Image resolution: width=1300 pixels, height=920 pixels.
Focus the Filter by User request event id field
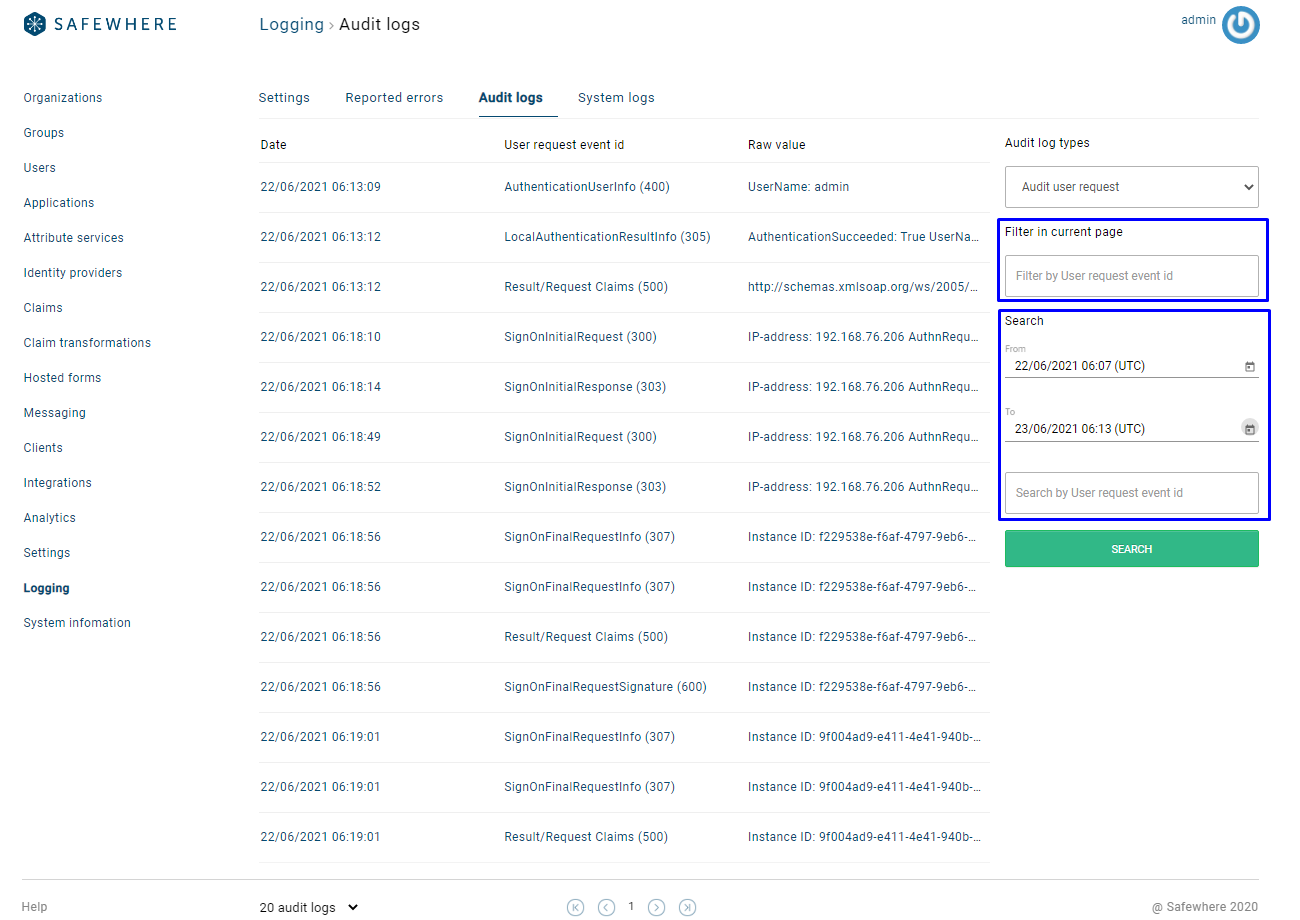tap(1131, 276)
